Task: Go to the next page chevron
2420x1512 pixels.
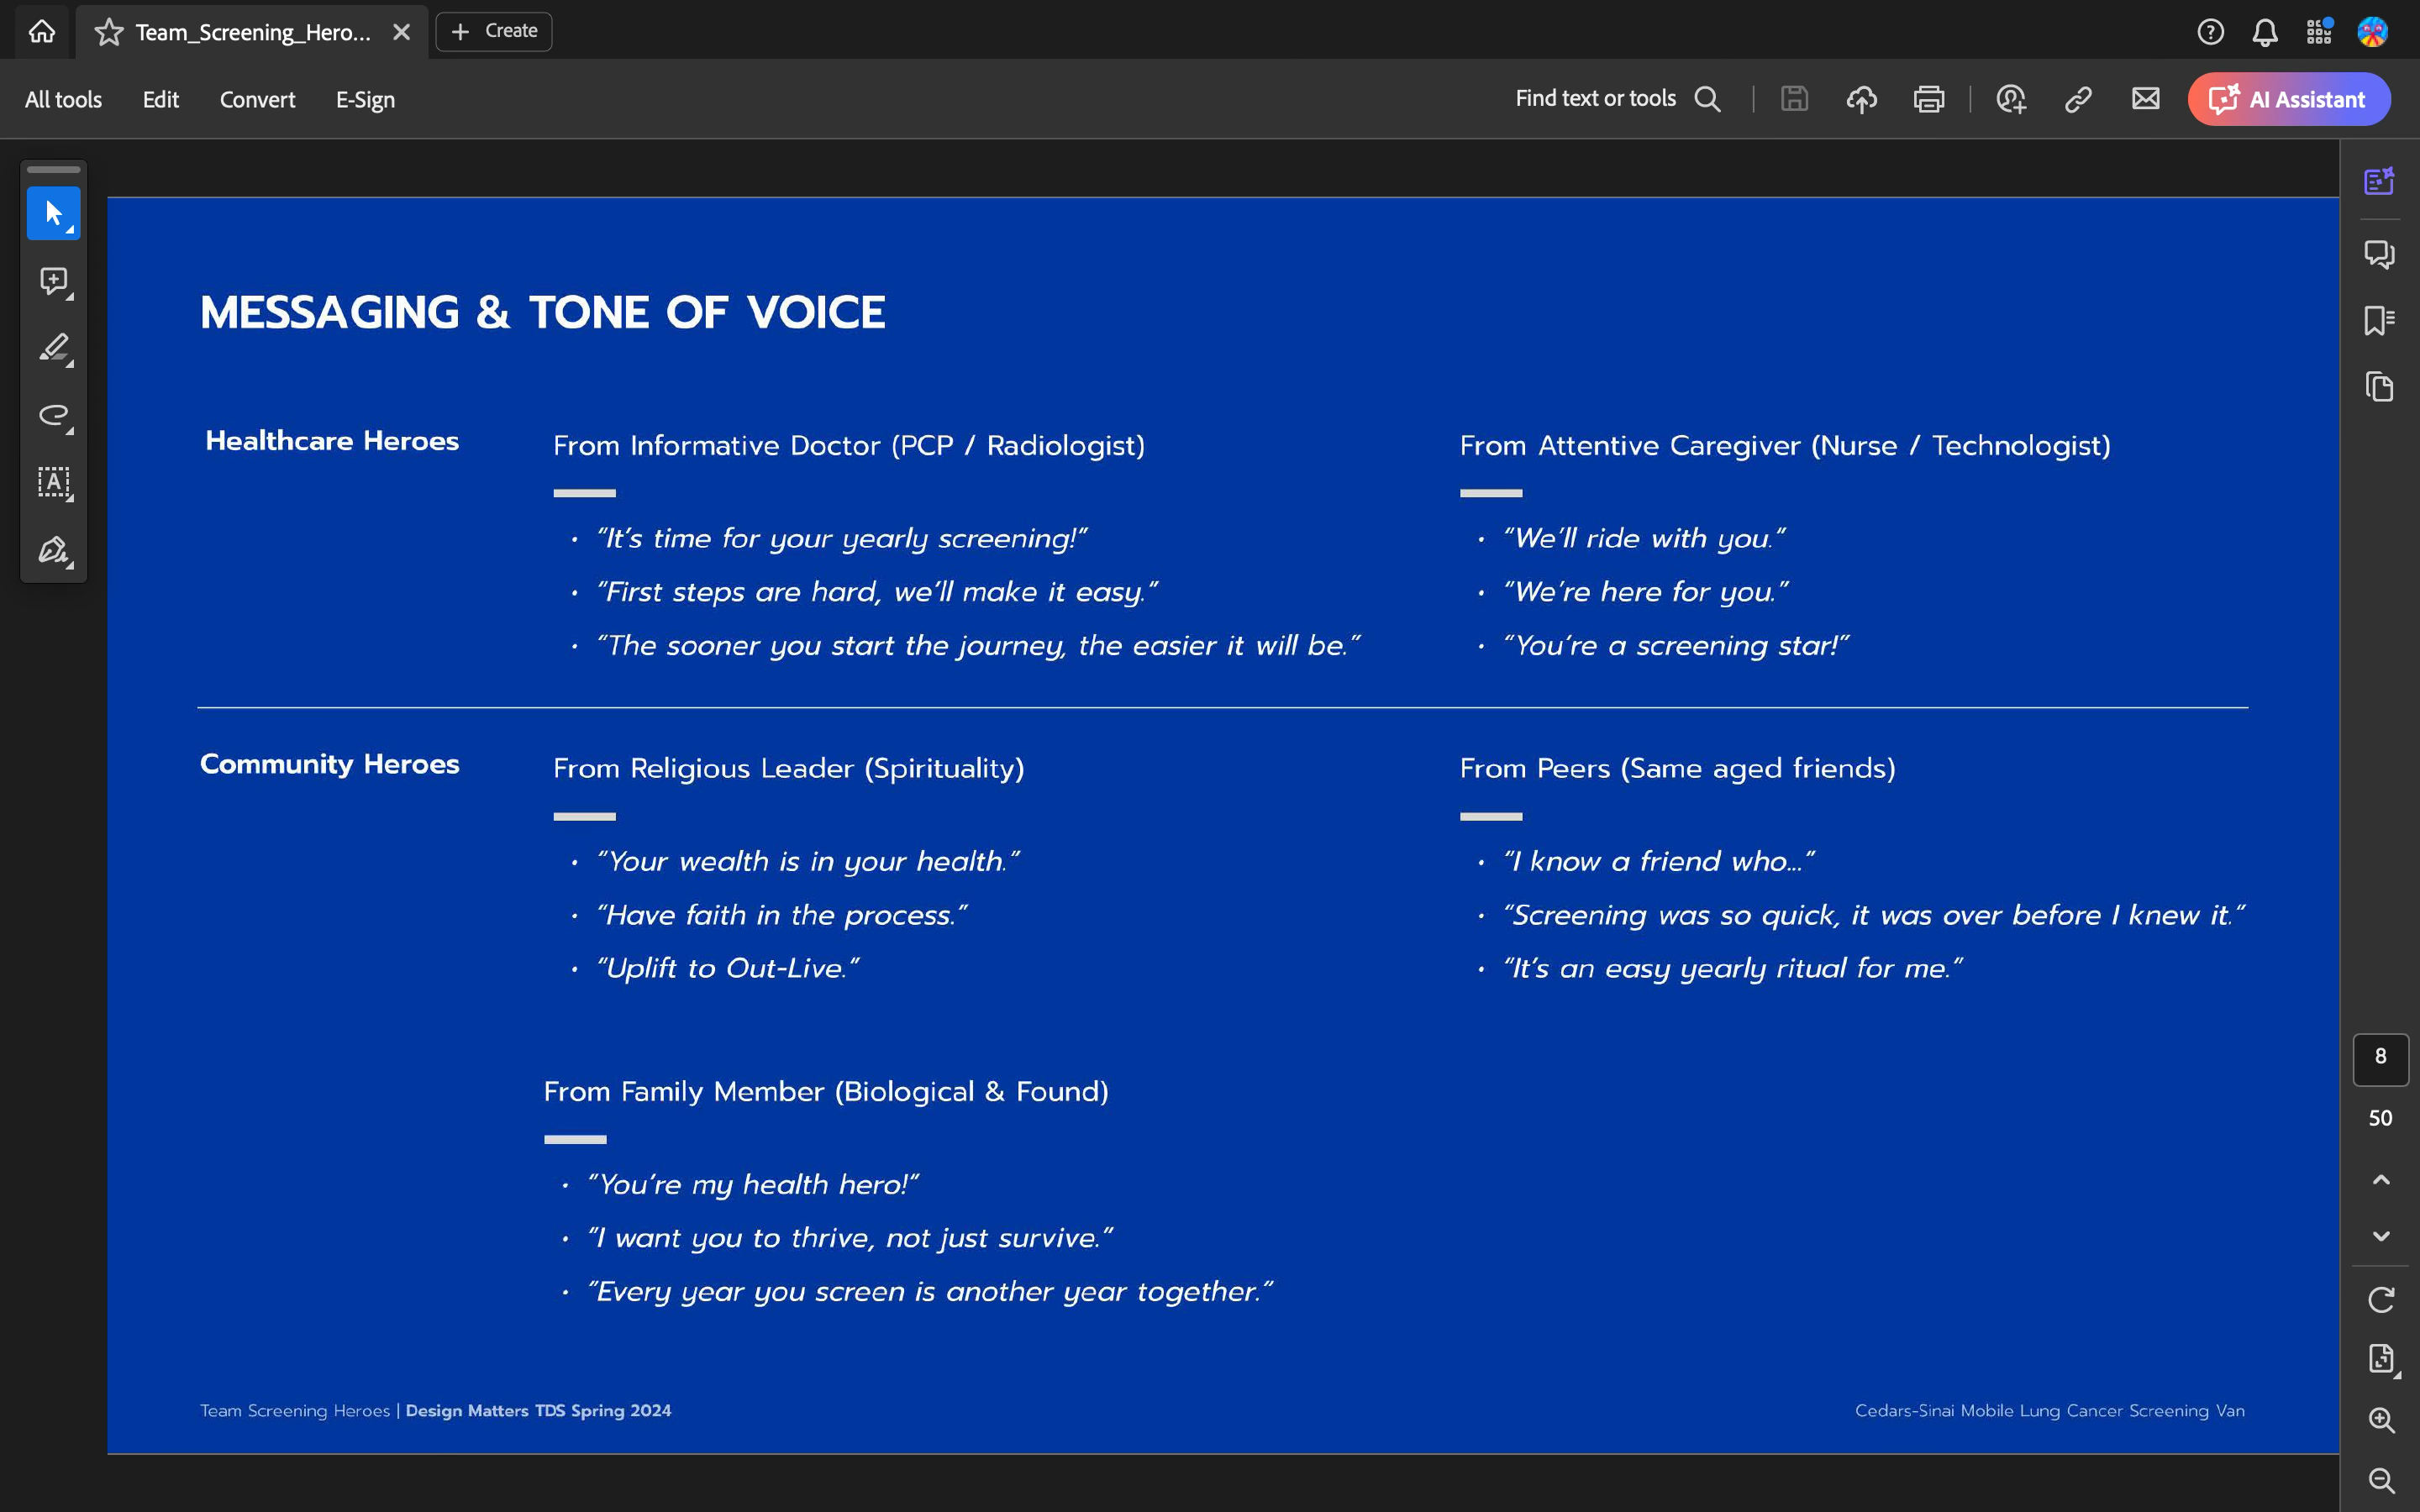Action: pyautogui.click(x=2381, y=1237)
